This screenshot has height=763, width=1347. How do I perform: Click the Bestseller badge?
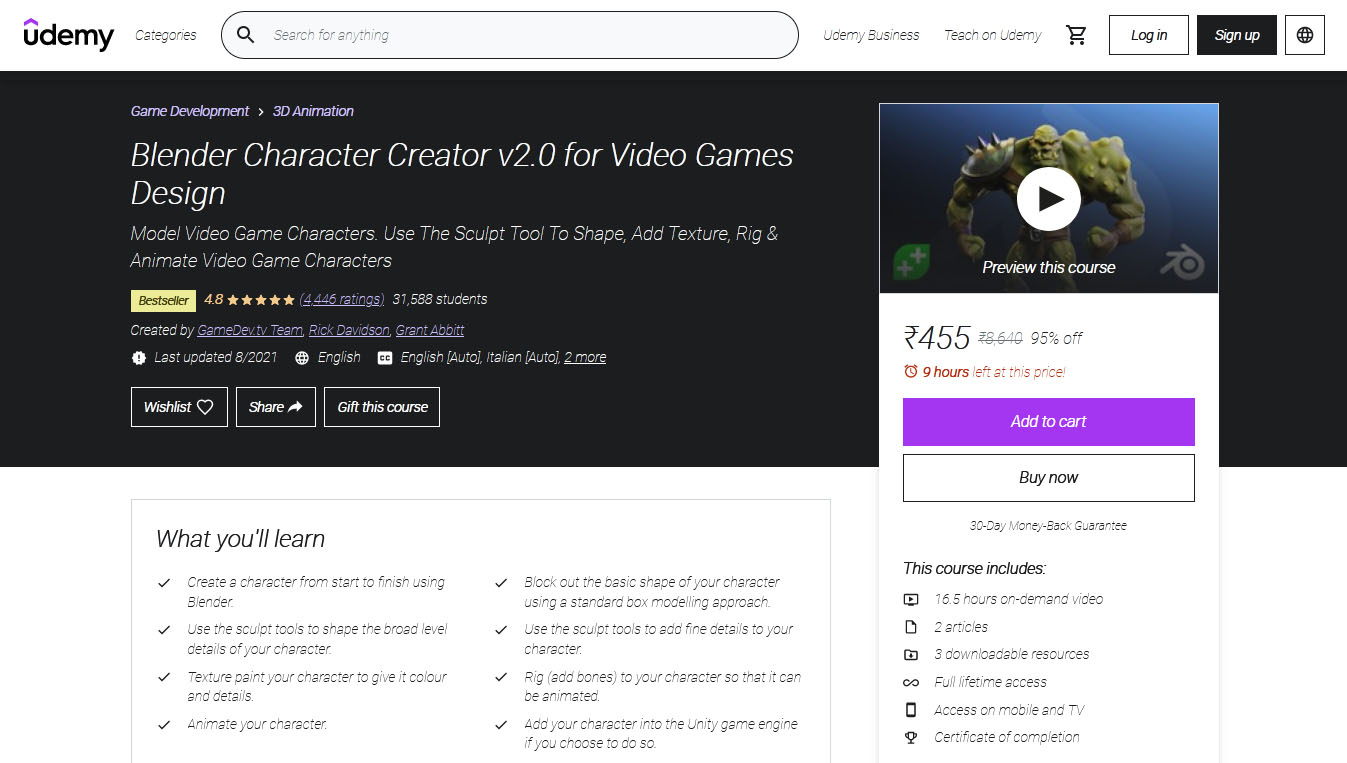(x=163, y=300)
